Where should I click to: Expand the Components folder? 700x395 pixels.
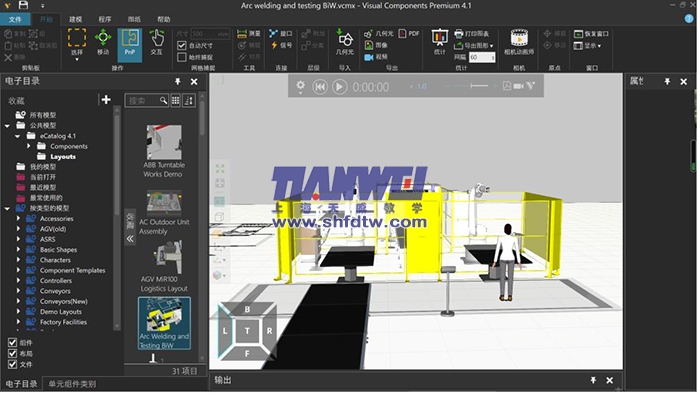pos(29,146)
